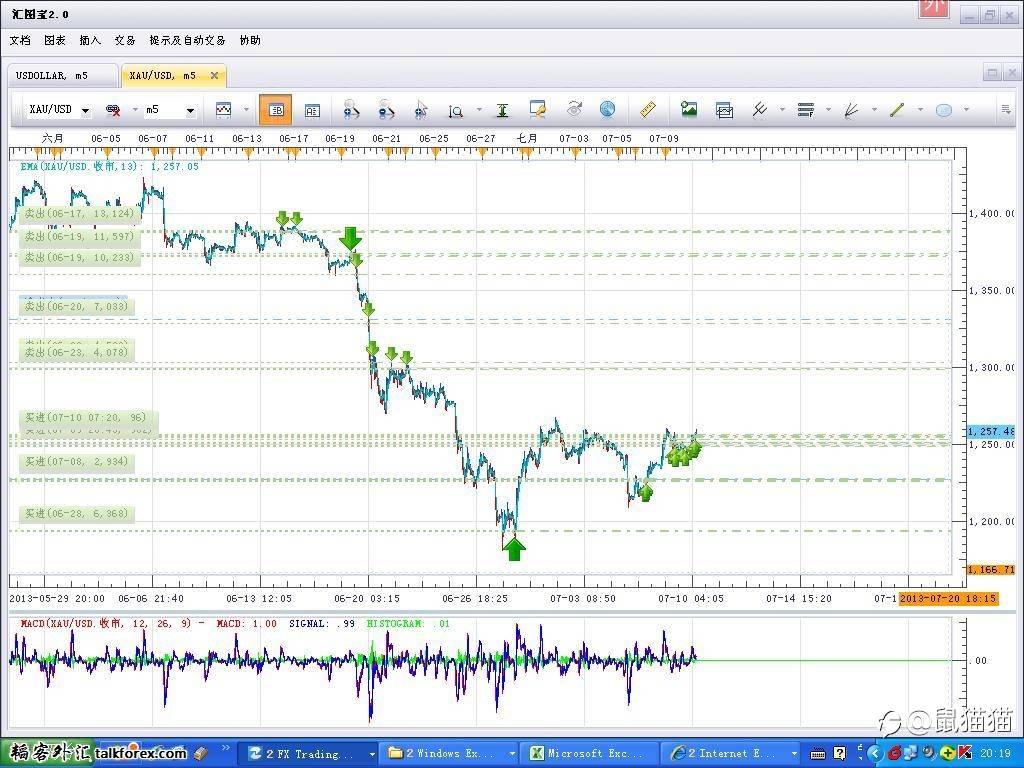Select the fan lines drawing tool
Image resolution: width=1024 pixels, height=768 pixels.
tap(851, 110)
